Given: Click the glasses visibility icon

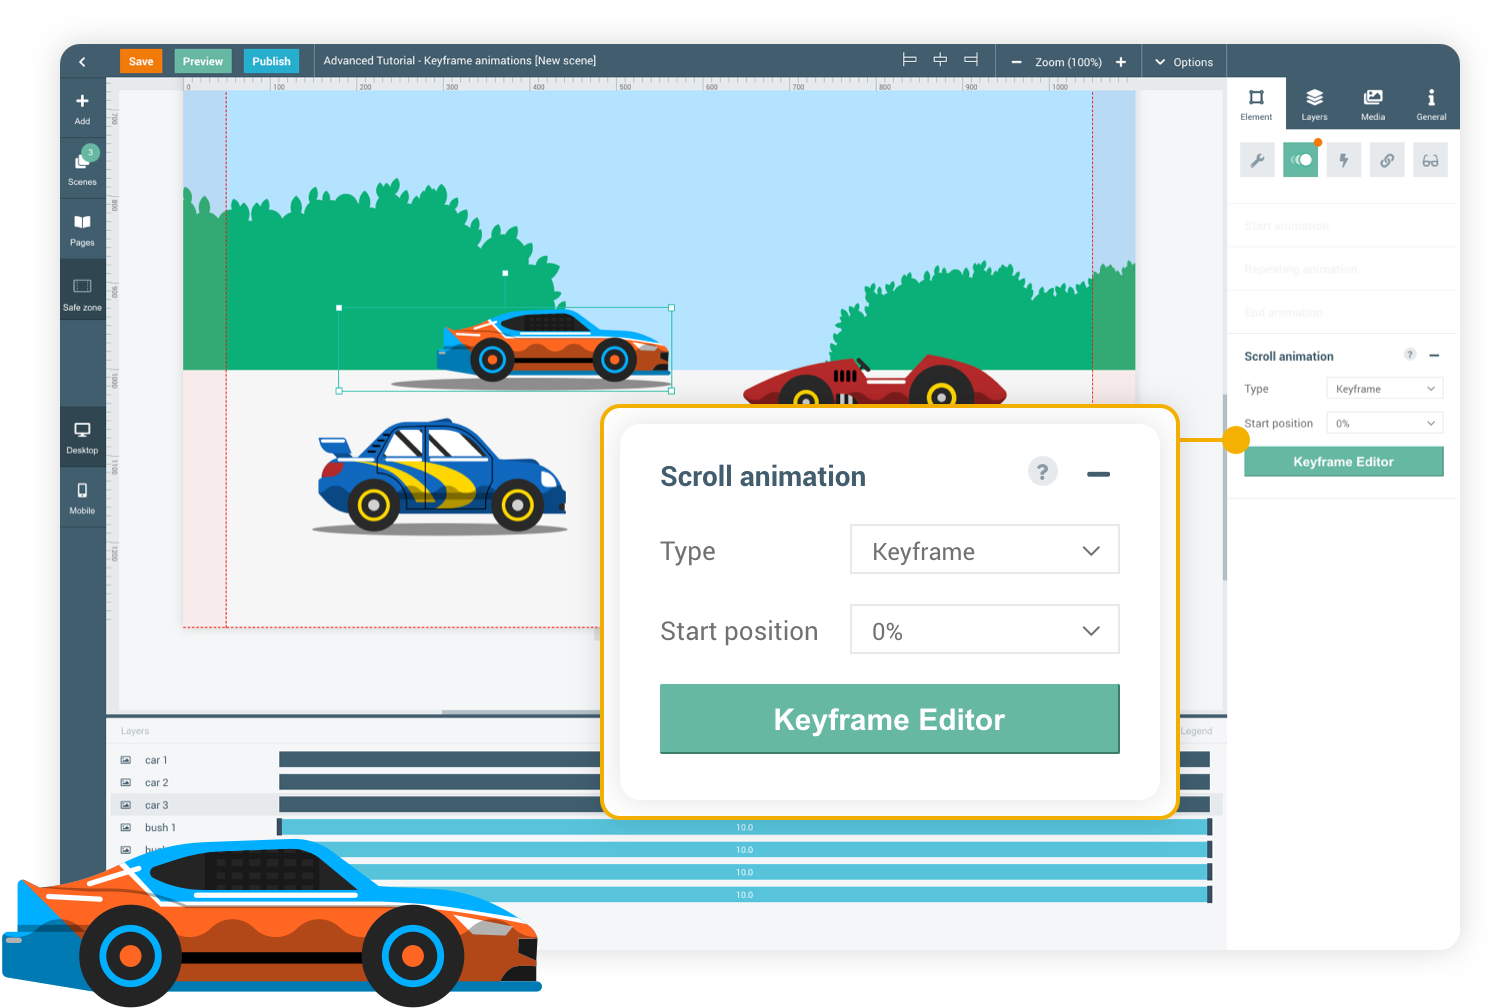Looking at the screenshot, I should coord(1430,160).
